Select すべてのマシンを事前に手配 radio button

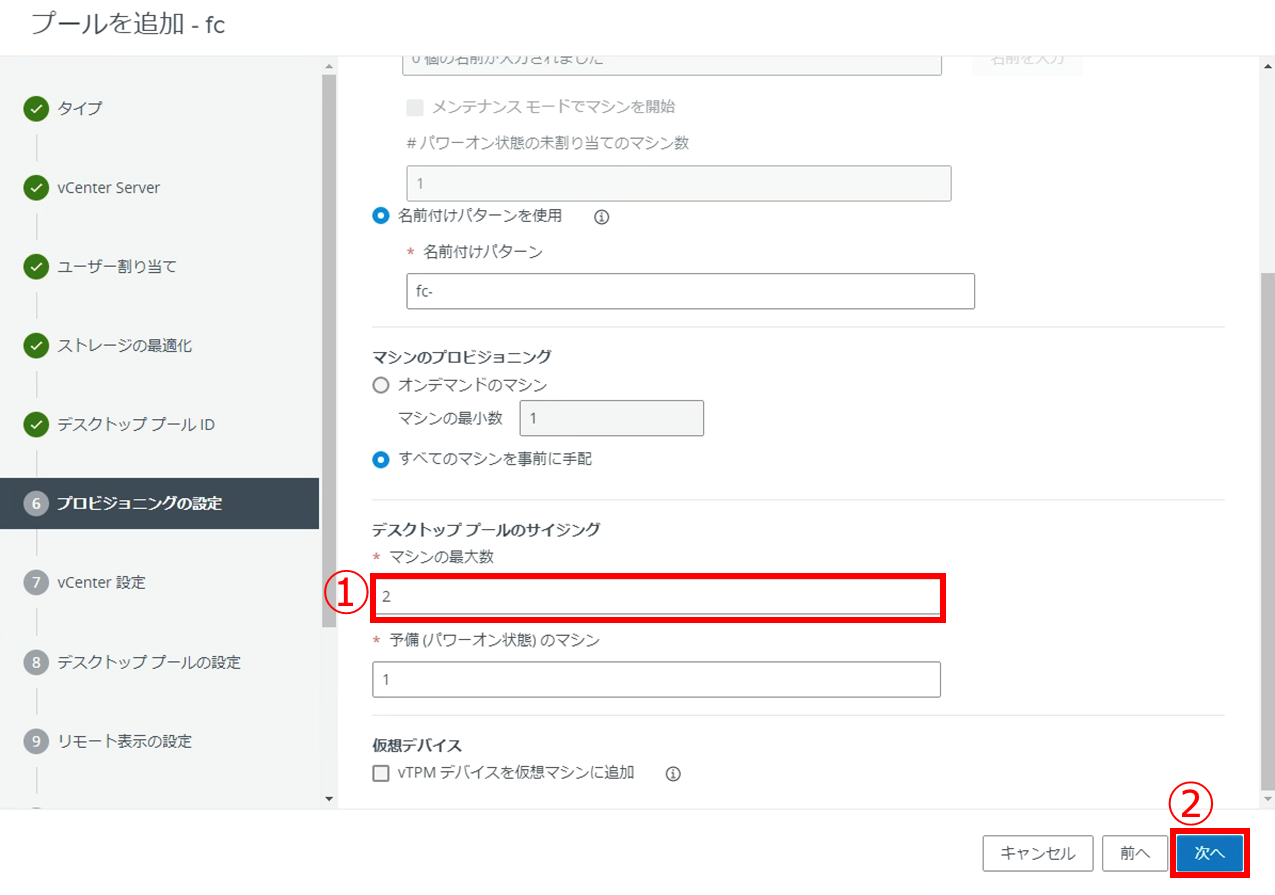pos(380,460)
